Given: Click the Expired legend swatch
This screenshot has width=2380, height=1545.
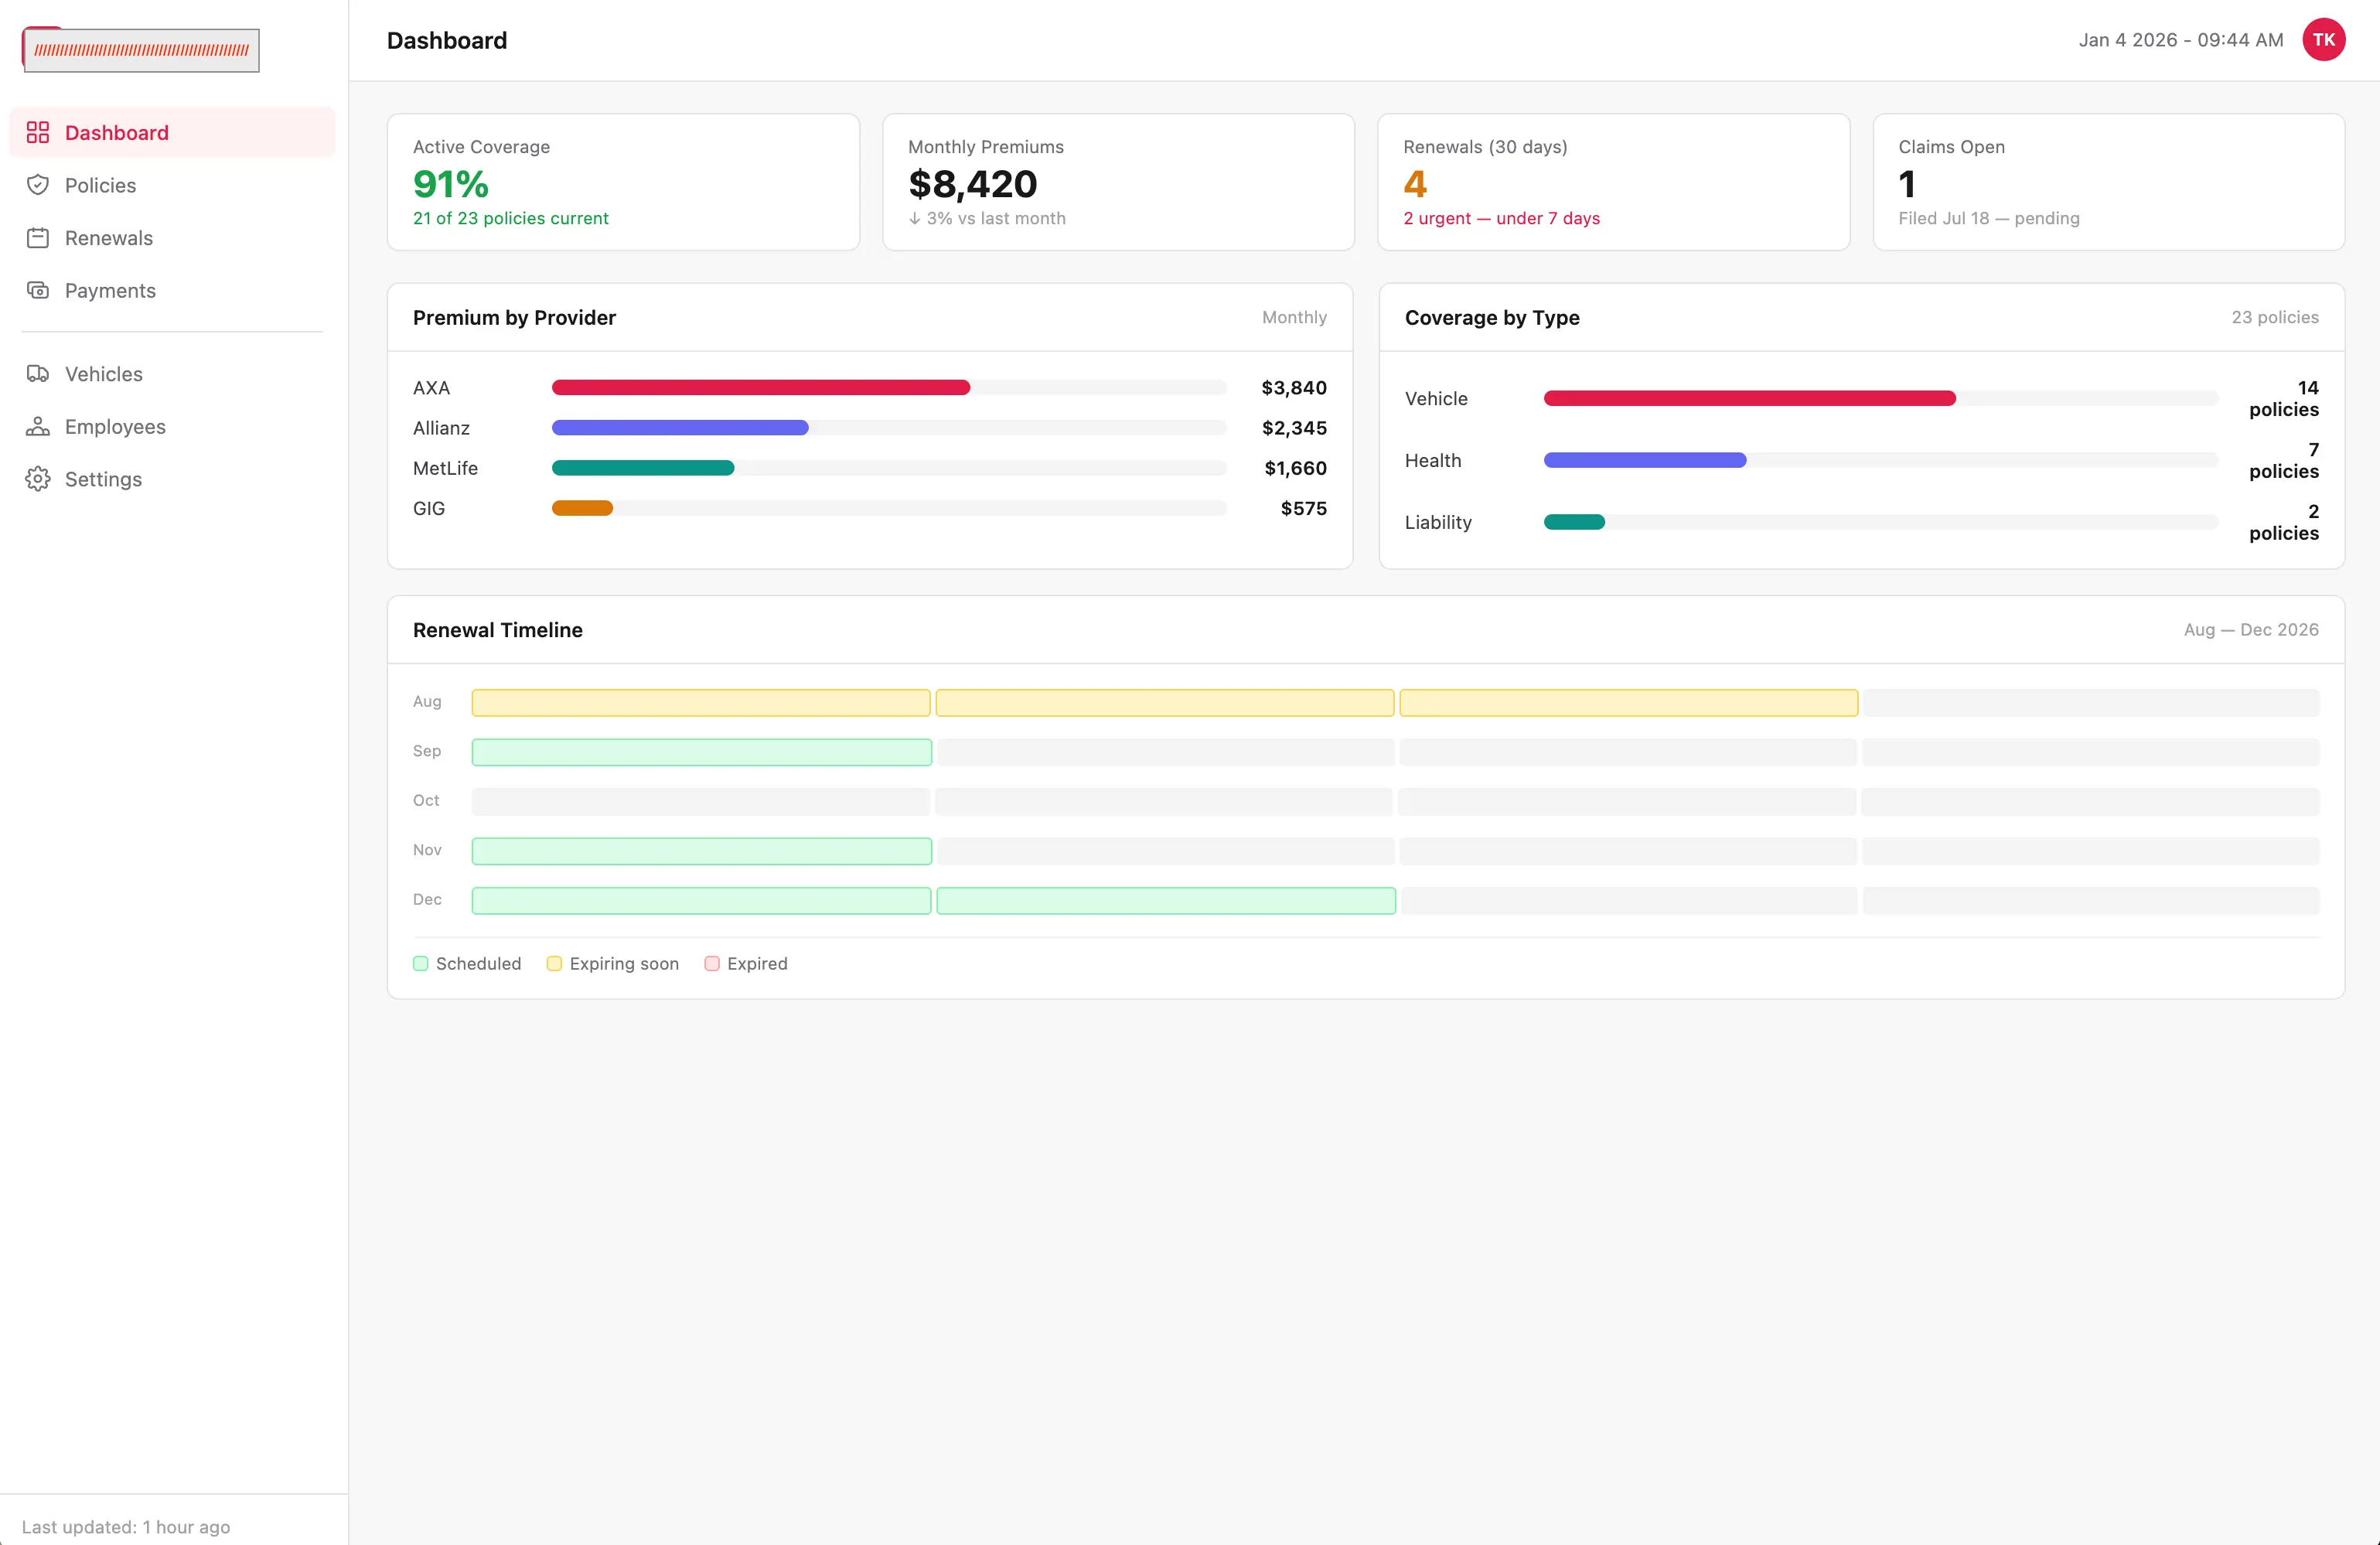Looking at the screenshot, I should 712,963.
